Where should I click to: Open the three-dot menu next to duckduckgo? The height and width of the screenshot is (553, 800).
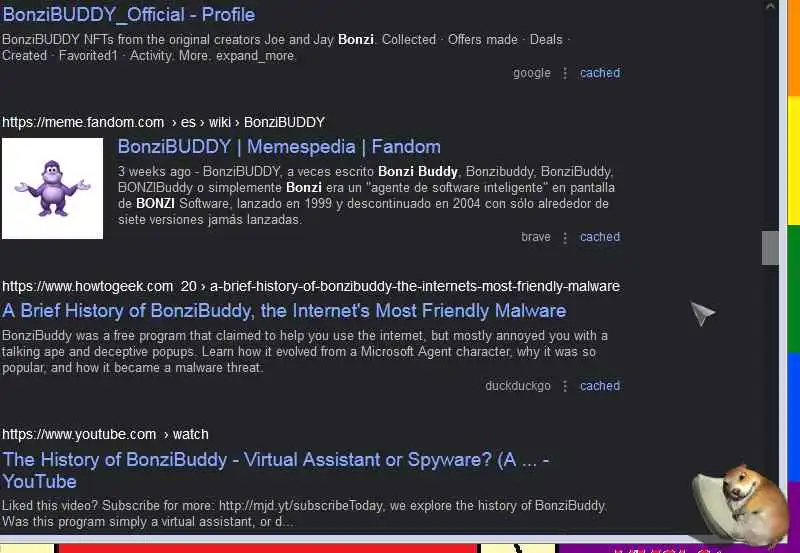coord(565,386)
